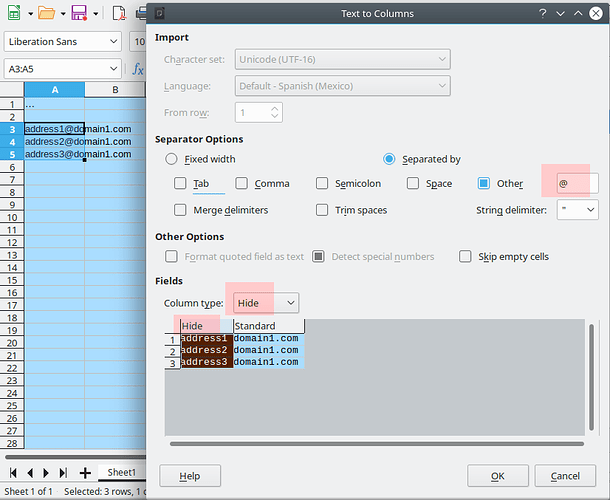This screenshot has width=610, height=500.
Task: Enable the Tab separator checkbox
Action: [x=180, y=183]
